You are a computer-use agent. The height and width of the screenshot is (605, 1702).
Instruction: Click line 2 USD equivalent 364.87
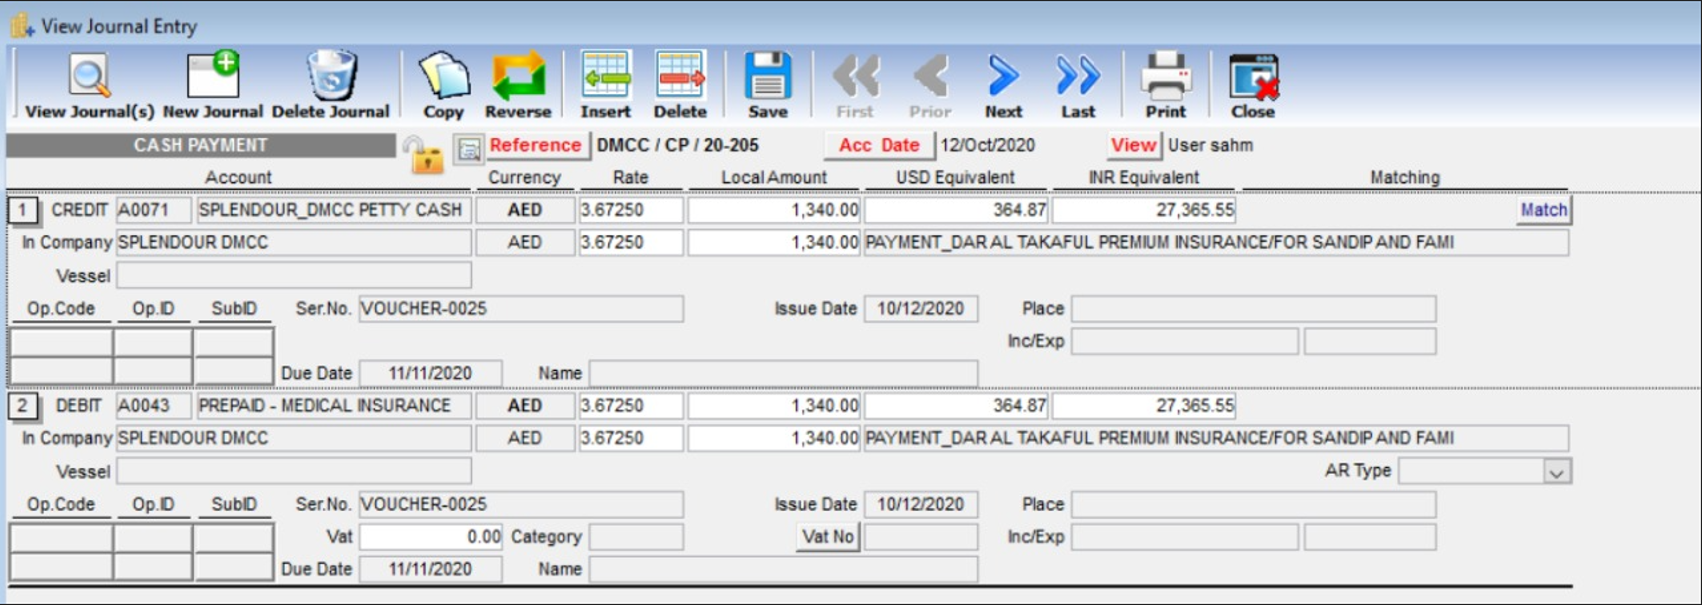(x=956, y=406)
